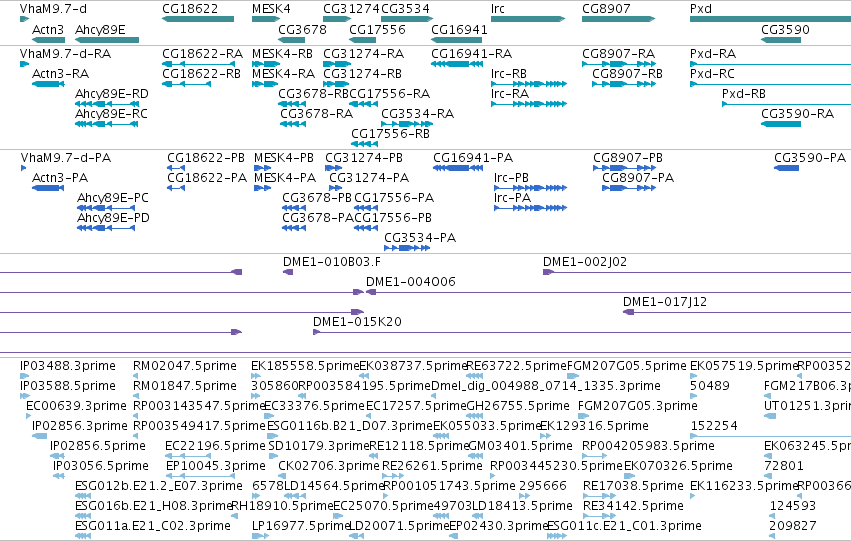The width and height of the screenshot is (851, 541).
Task: Select the DME1-004O06 clone feature
Action: 608,292
